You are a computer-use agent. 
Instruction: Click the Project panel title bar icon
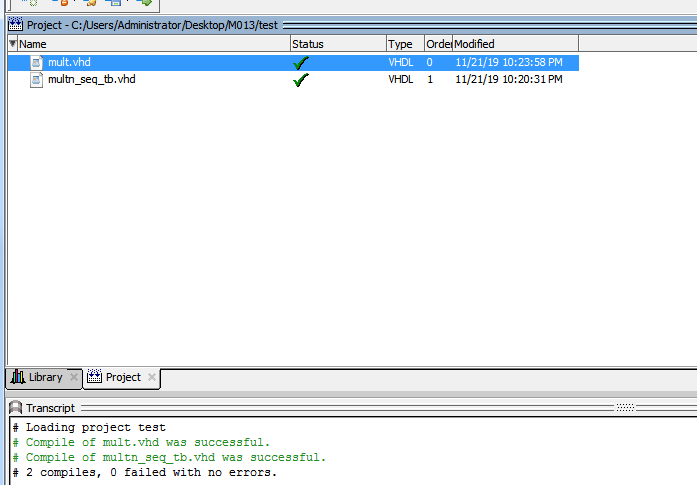[15, 24]
